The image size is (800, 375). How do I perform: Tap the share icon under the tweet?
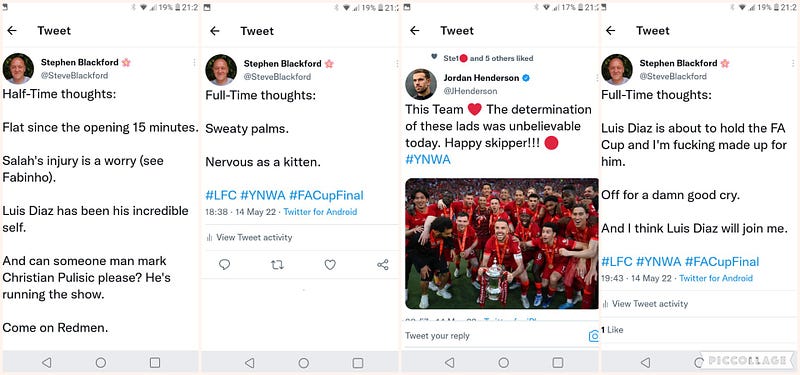coord(383,264)
